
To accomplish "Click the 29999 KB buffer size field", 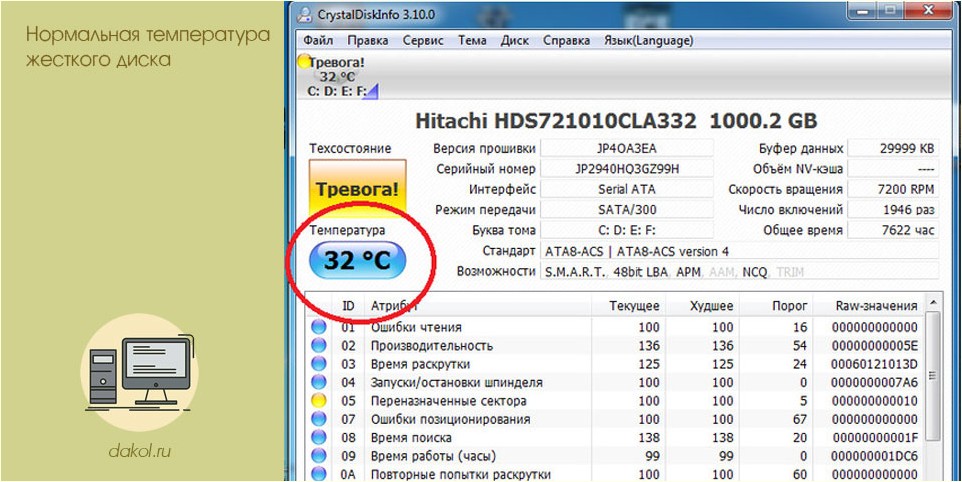I will click(893, 148).
